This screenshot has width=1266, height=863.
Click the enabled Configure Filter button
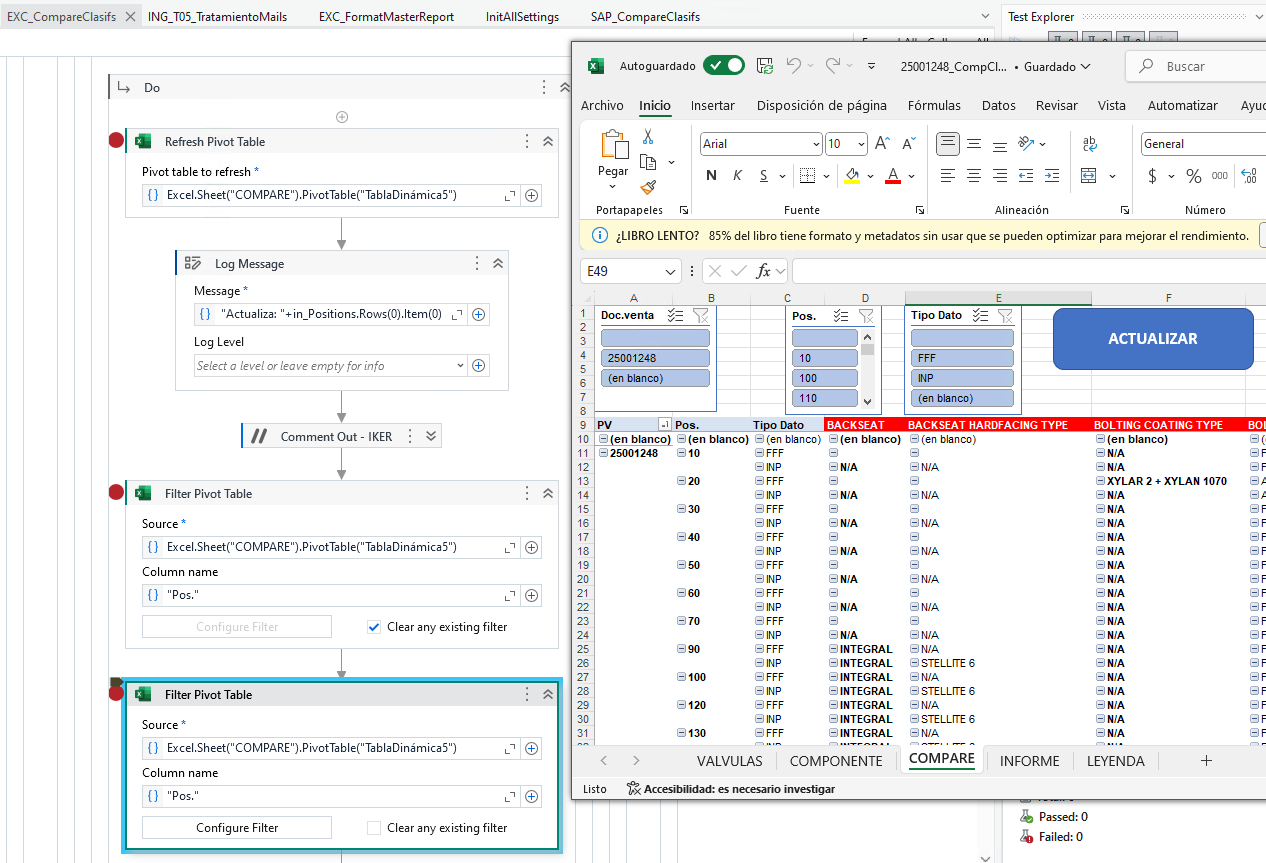click(x=237, y=828)
